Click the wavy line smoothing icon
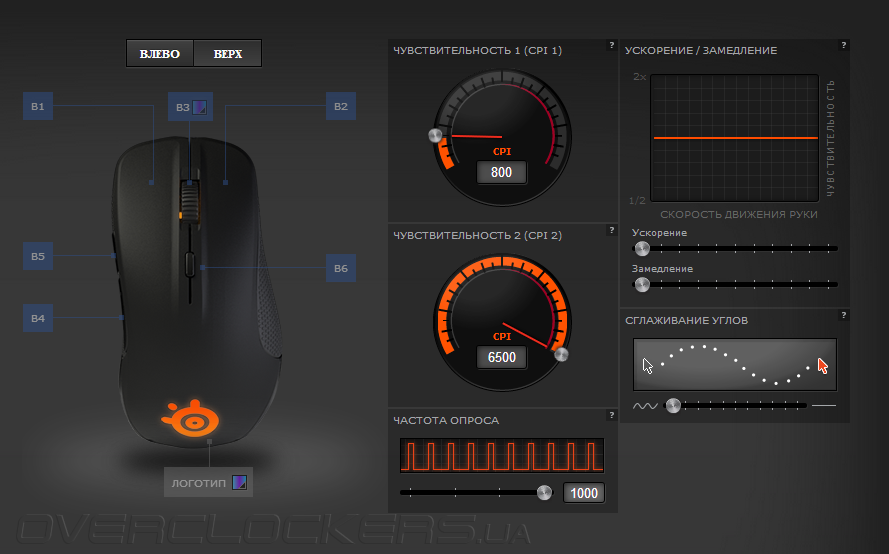The width and height of the screenshot is (889, 554). [x=645, y=406]
